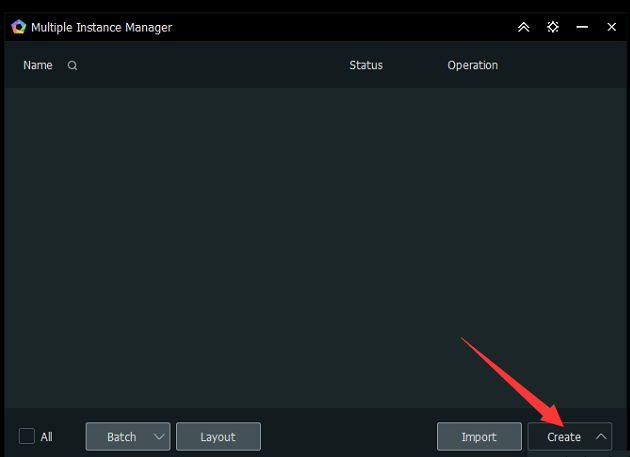630x457 pixels.
Task: Click the Import button
Action: pyautogui.click(x=479, y=437)
